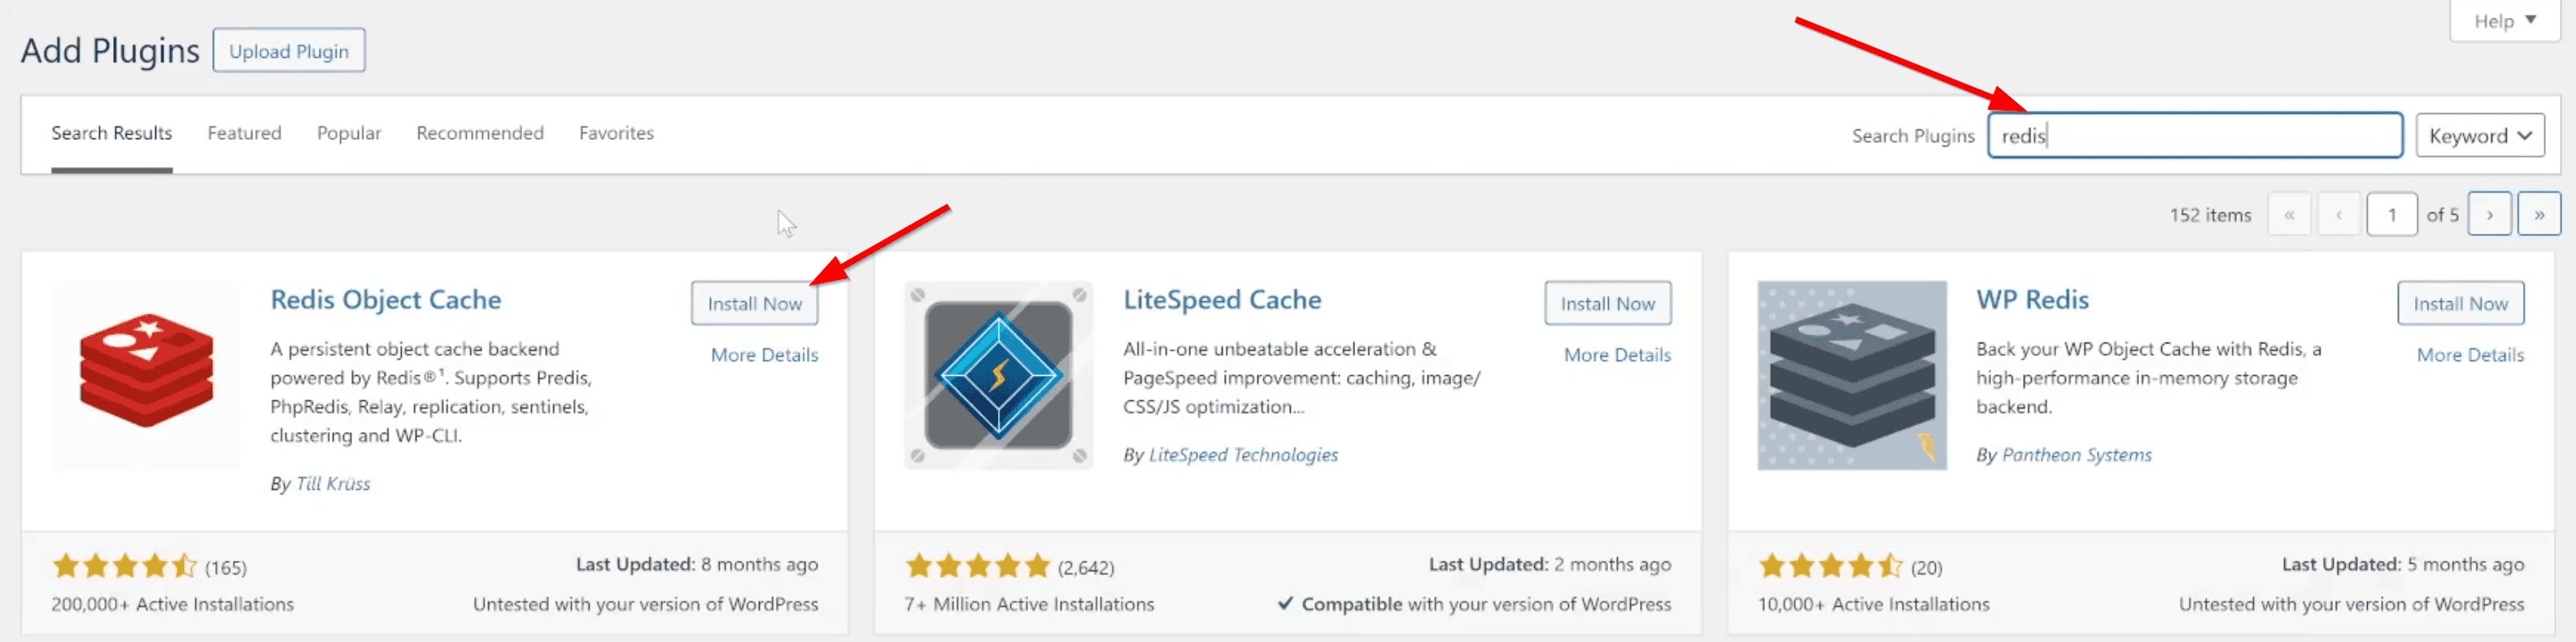This screenshot has width=2576, height=642.
Task: Install the Redis Object Cache plugin
Action: (x=754, y=303)
